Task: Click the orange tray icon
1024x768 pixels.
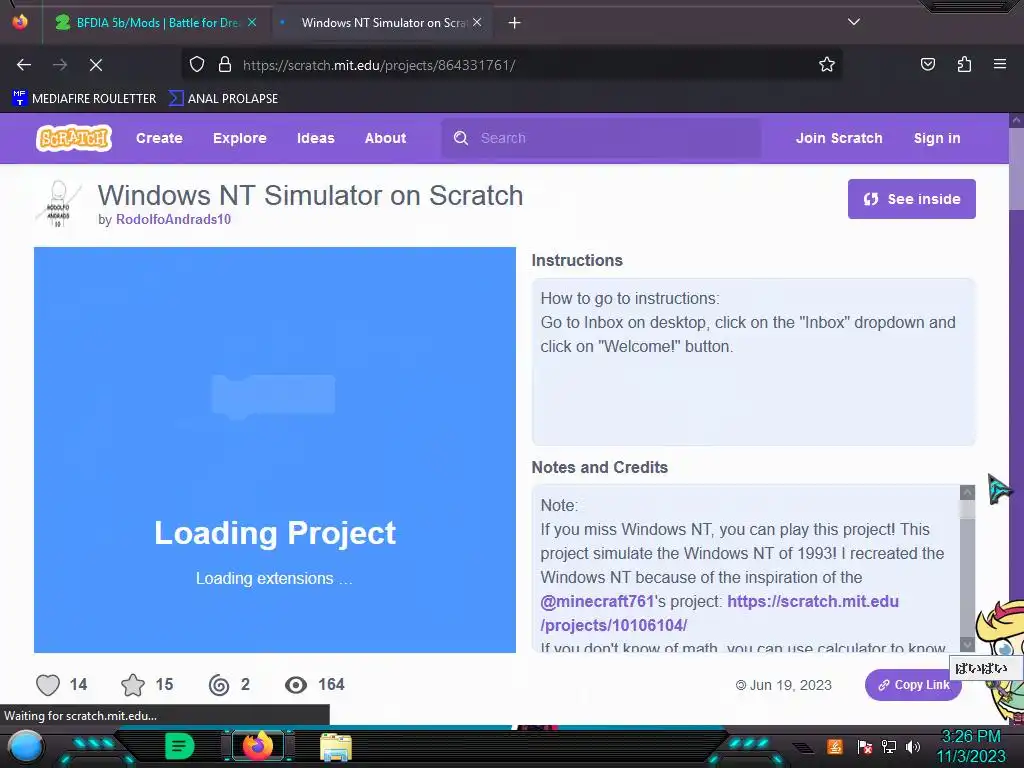Action: point(835,746)
